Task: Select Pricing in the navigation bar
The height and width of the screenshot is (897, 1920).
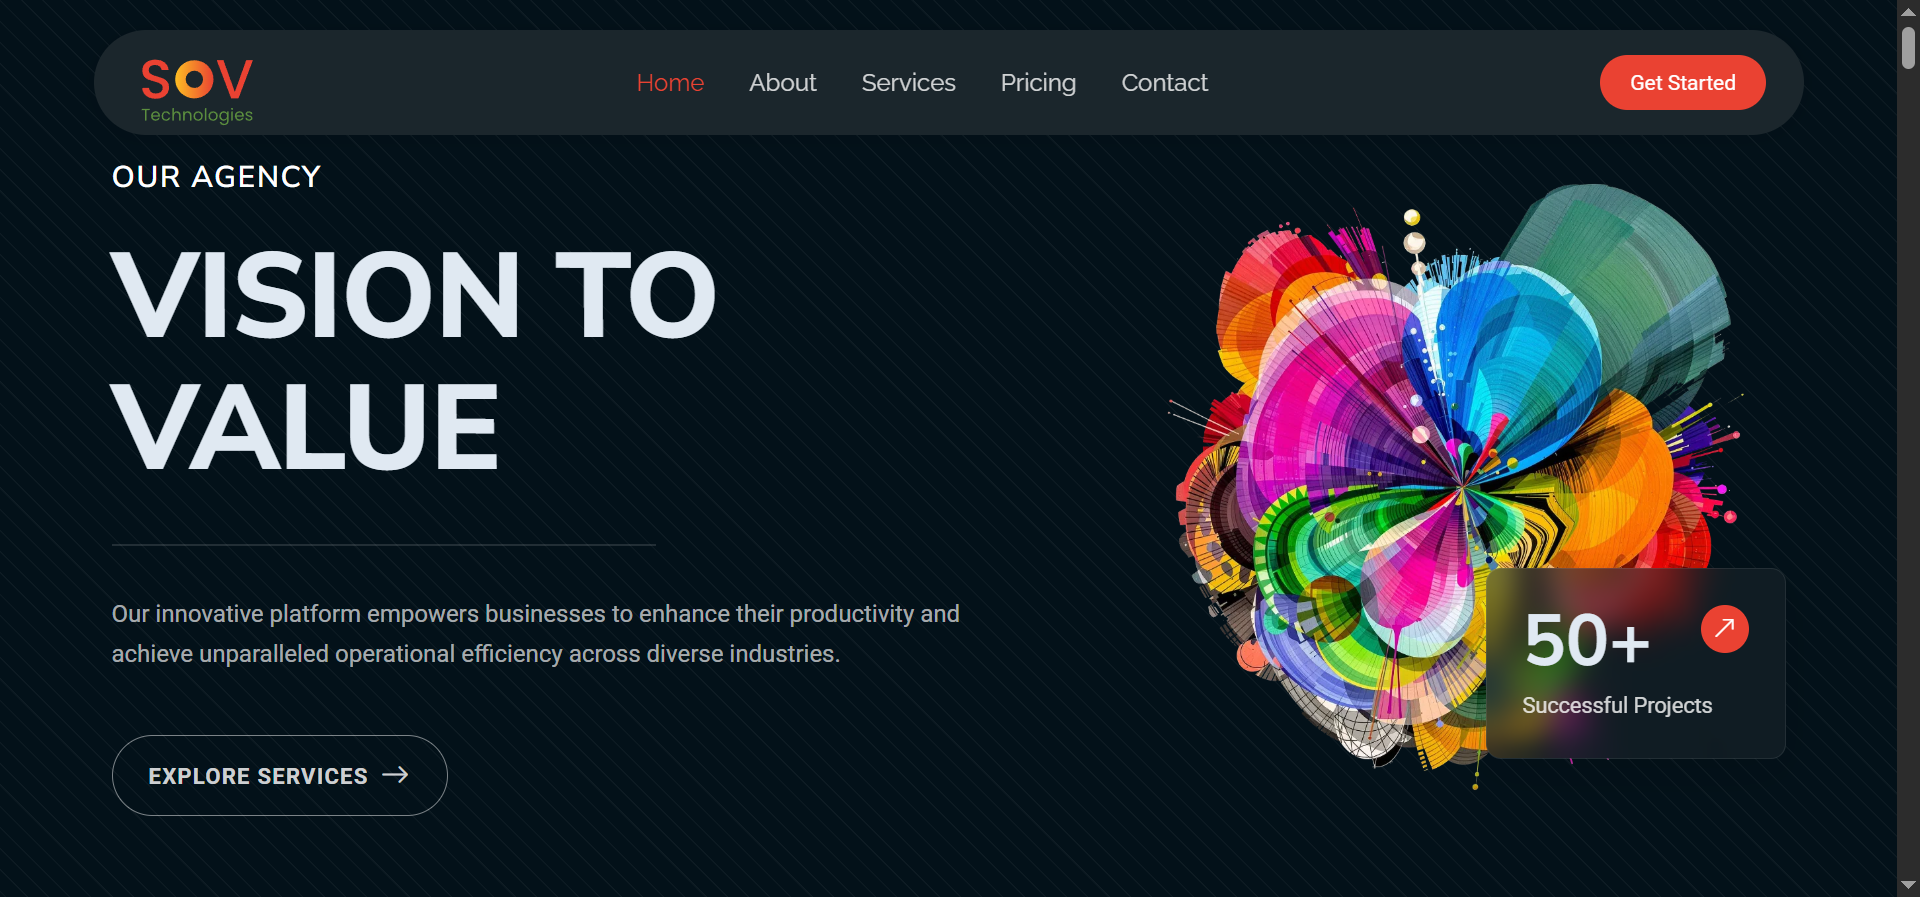Action: pos(1038,83)
